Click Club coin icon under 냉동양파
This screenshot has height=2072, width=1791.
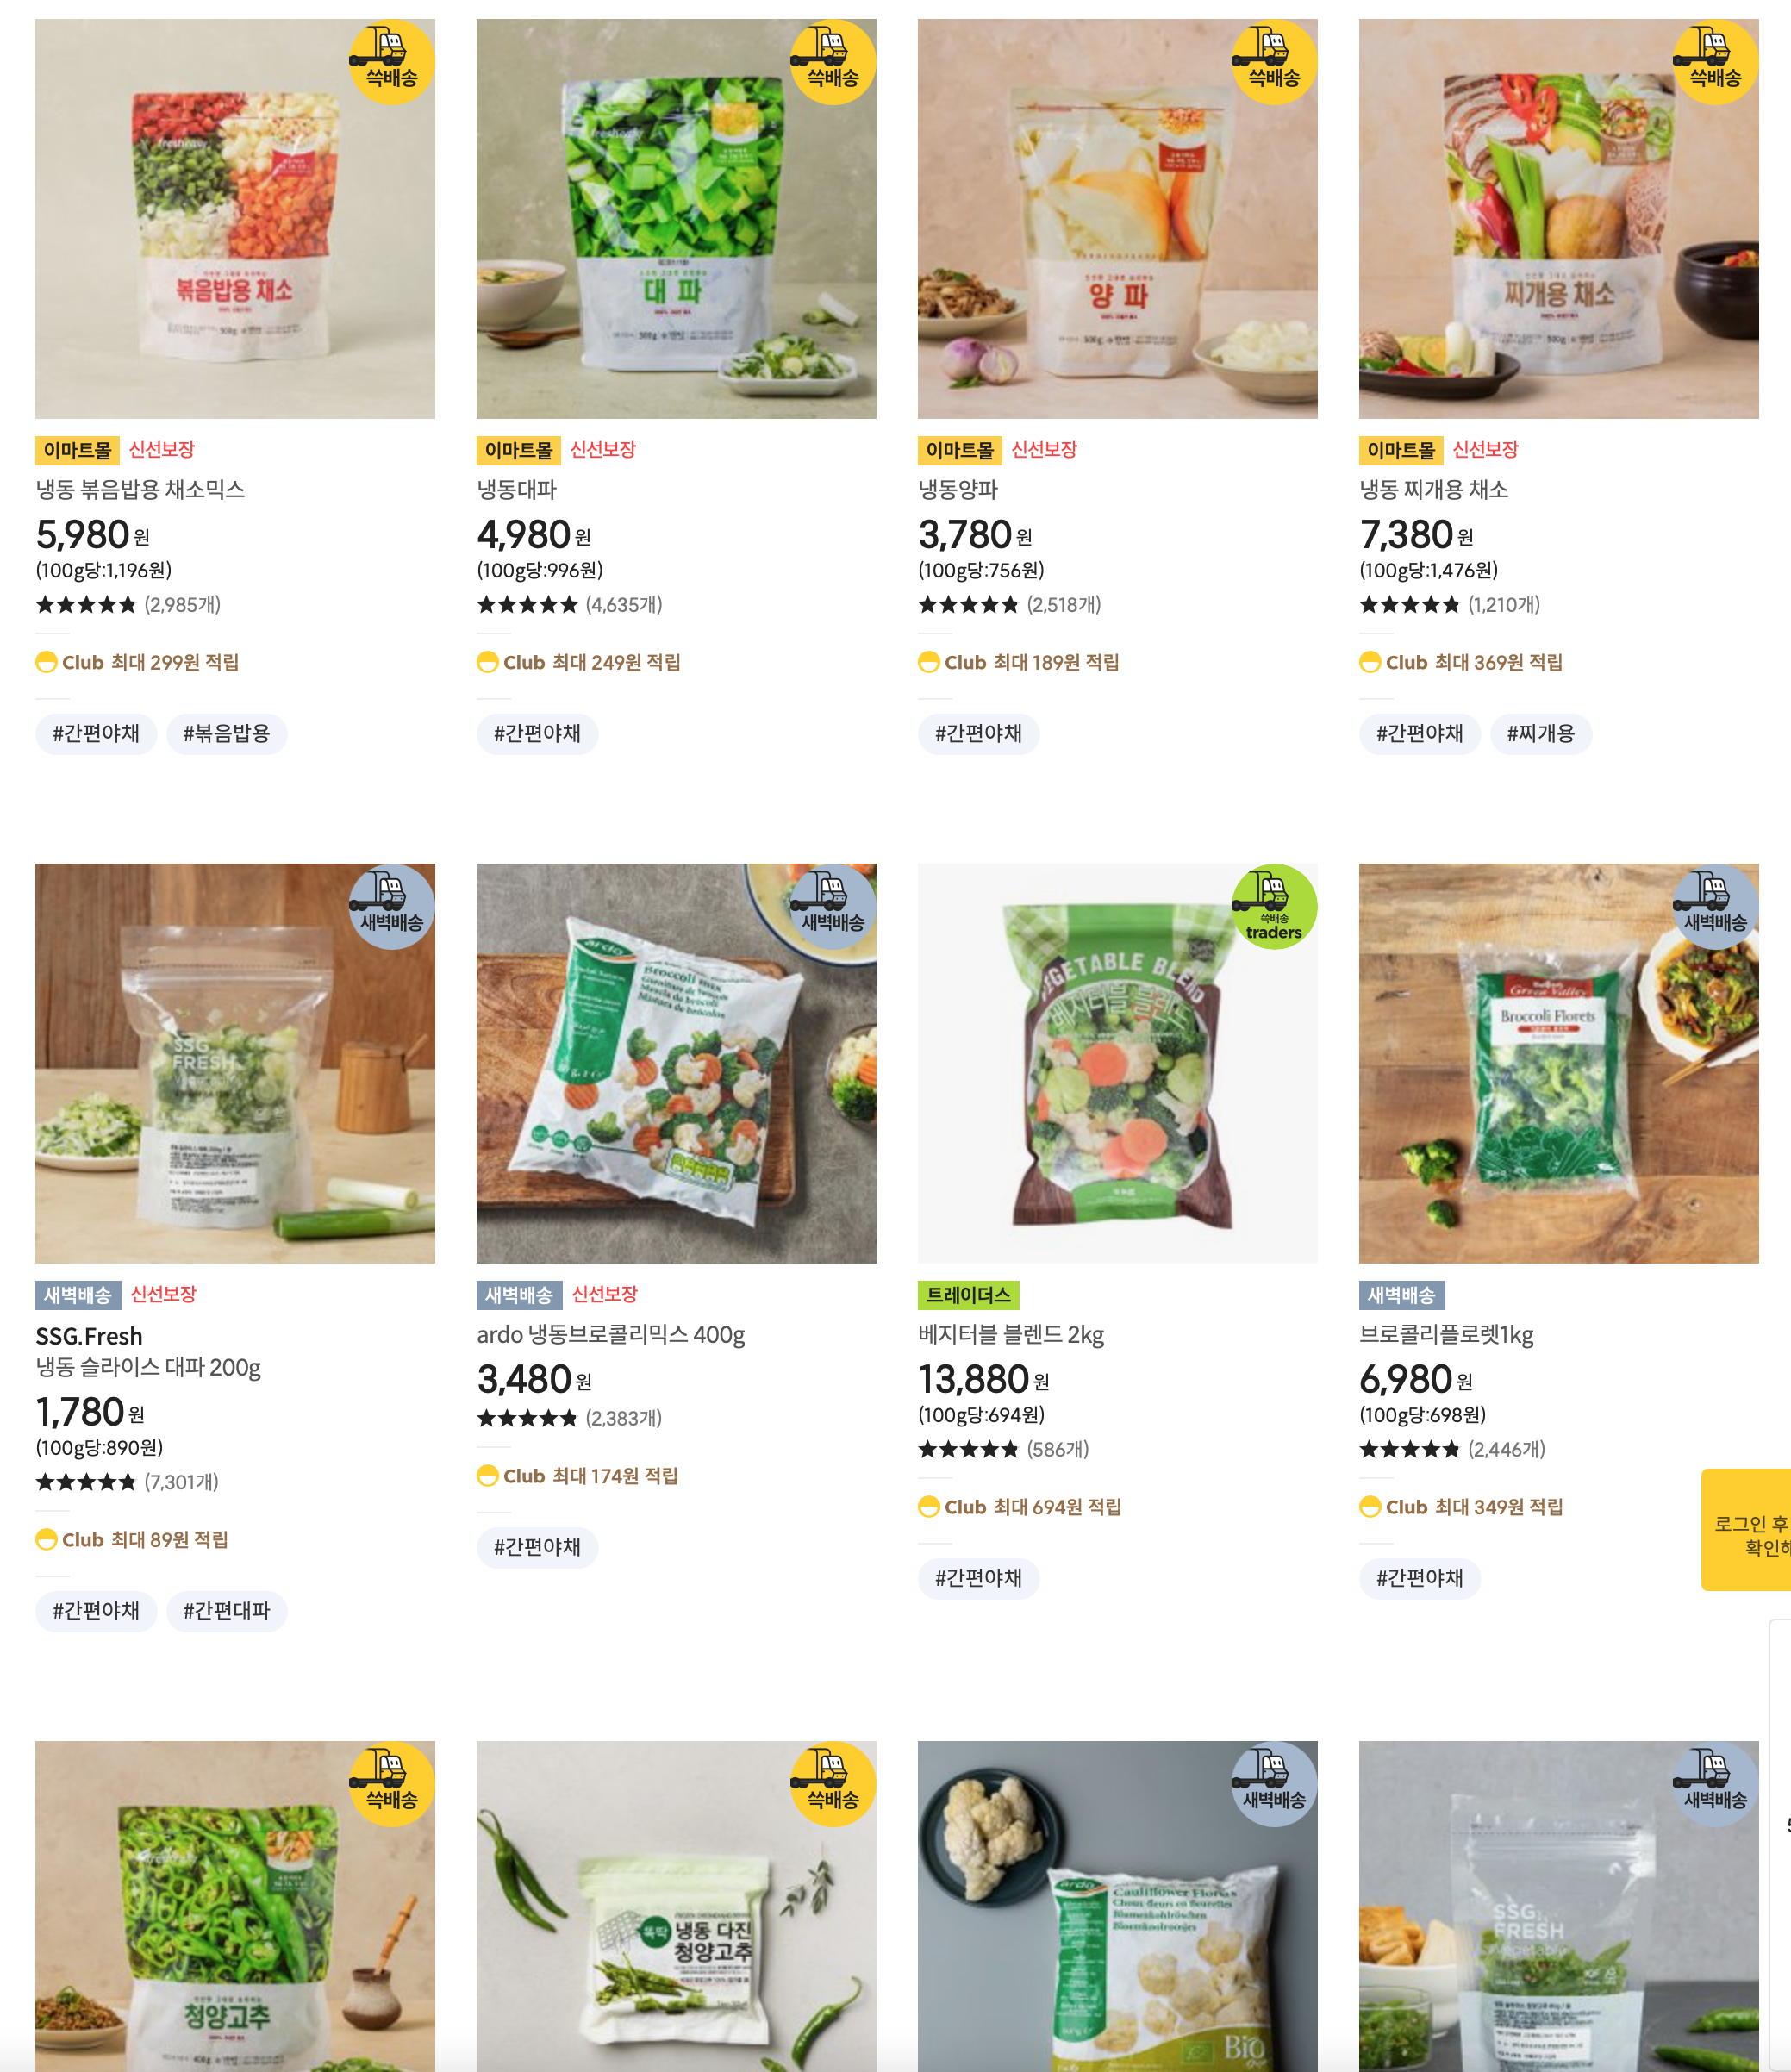click(928, 662)
